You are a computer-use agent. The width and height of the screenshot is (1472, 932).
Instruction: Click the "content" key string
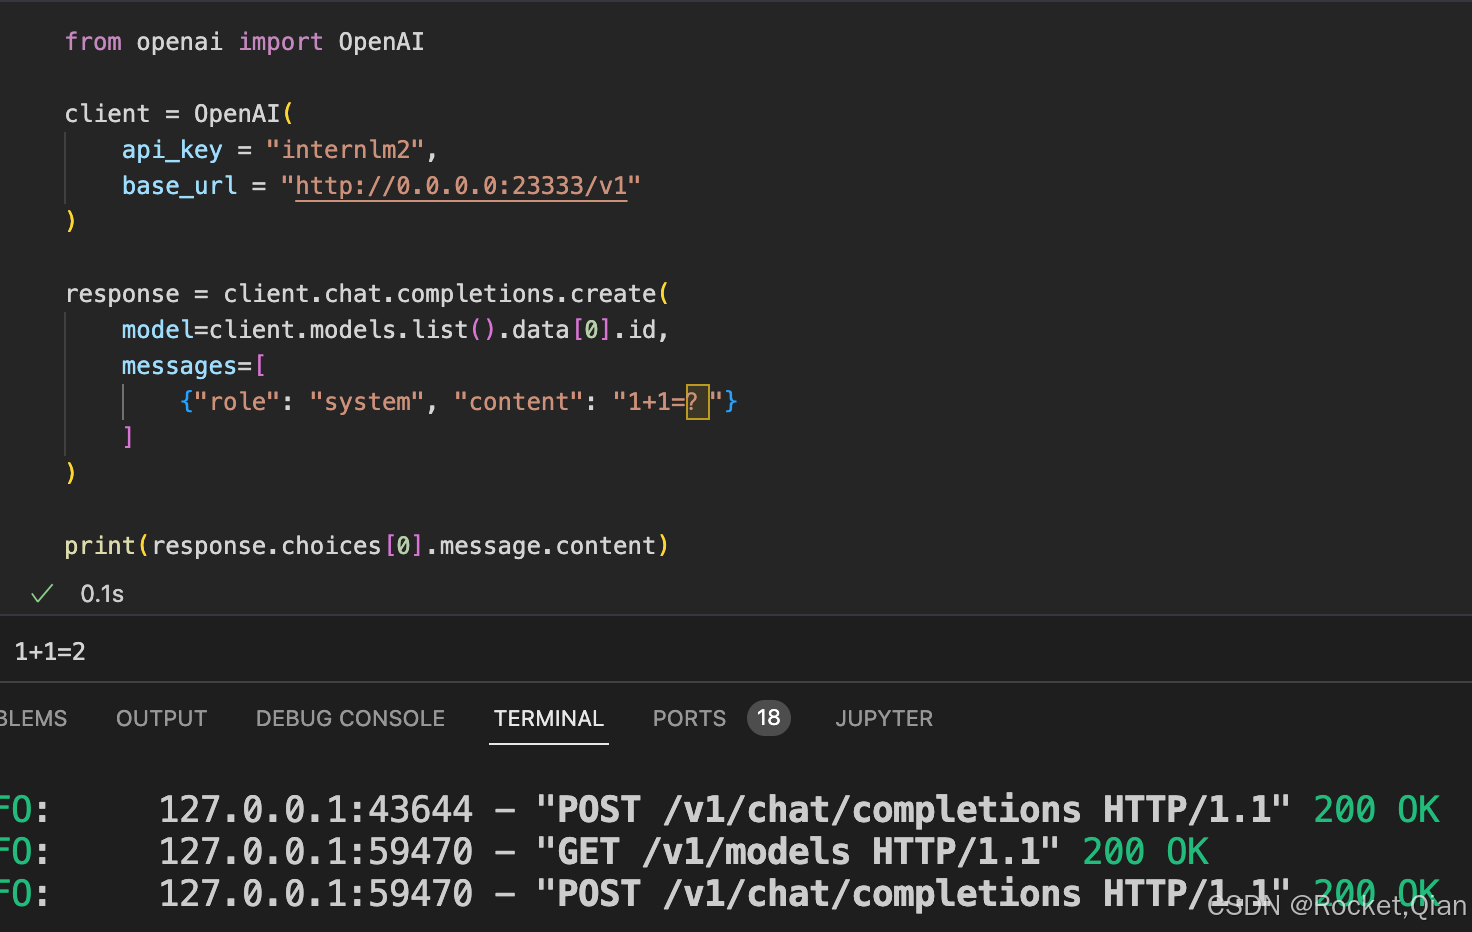click(x=518, y=402)
